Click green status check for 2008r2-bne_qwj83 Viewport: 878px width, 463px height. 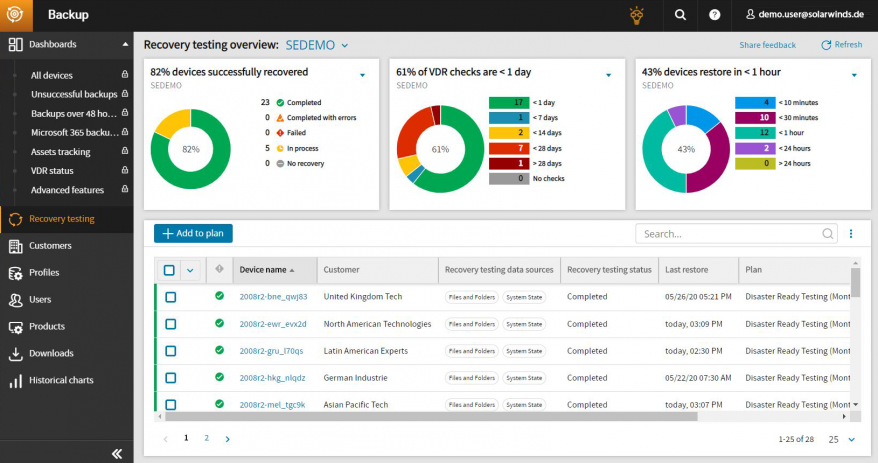click(x=220, y=296)
